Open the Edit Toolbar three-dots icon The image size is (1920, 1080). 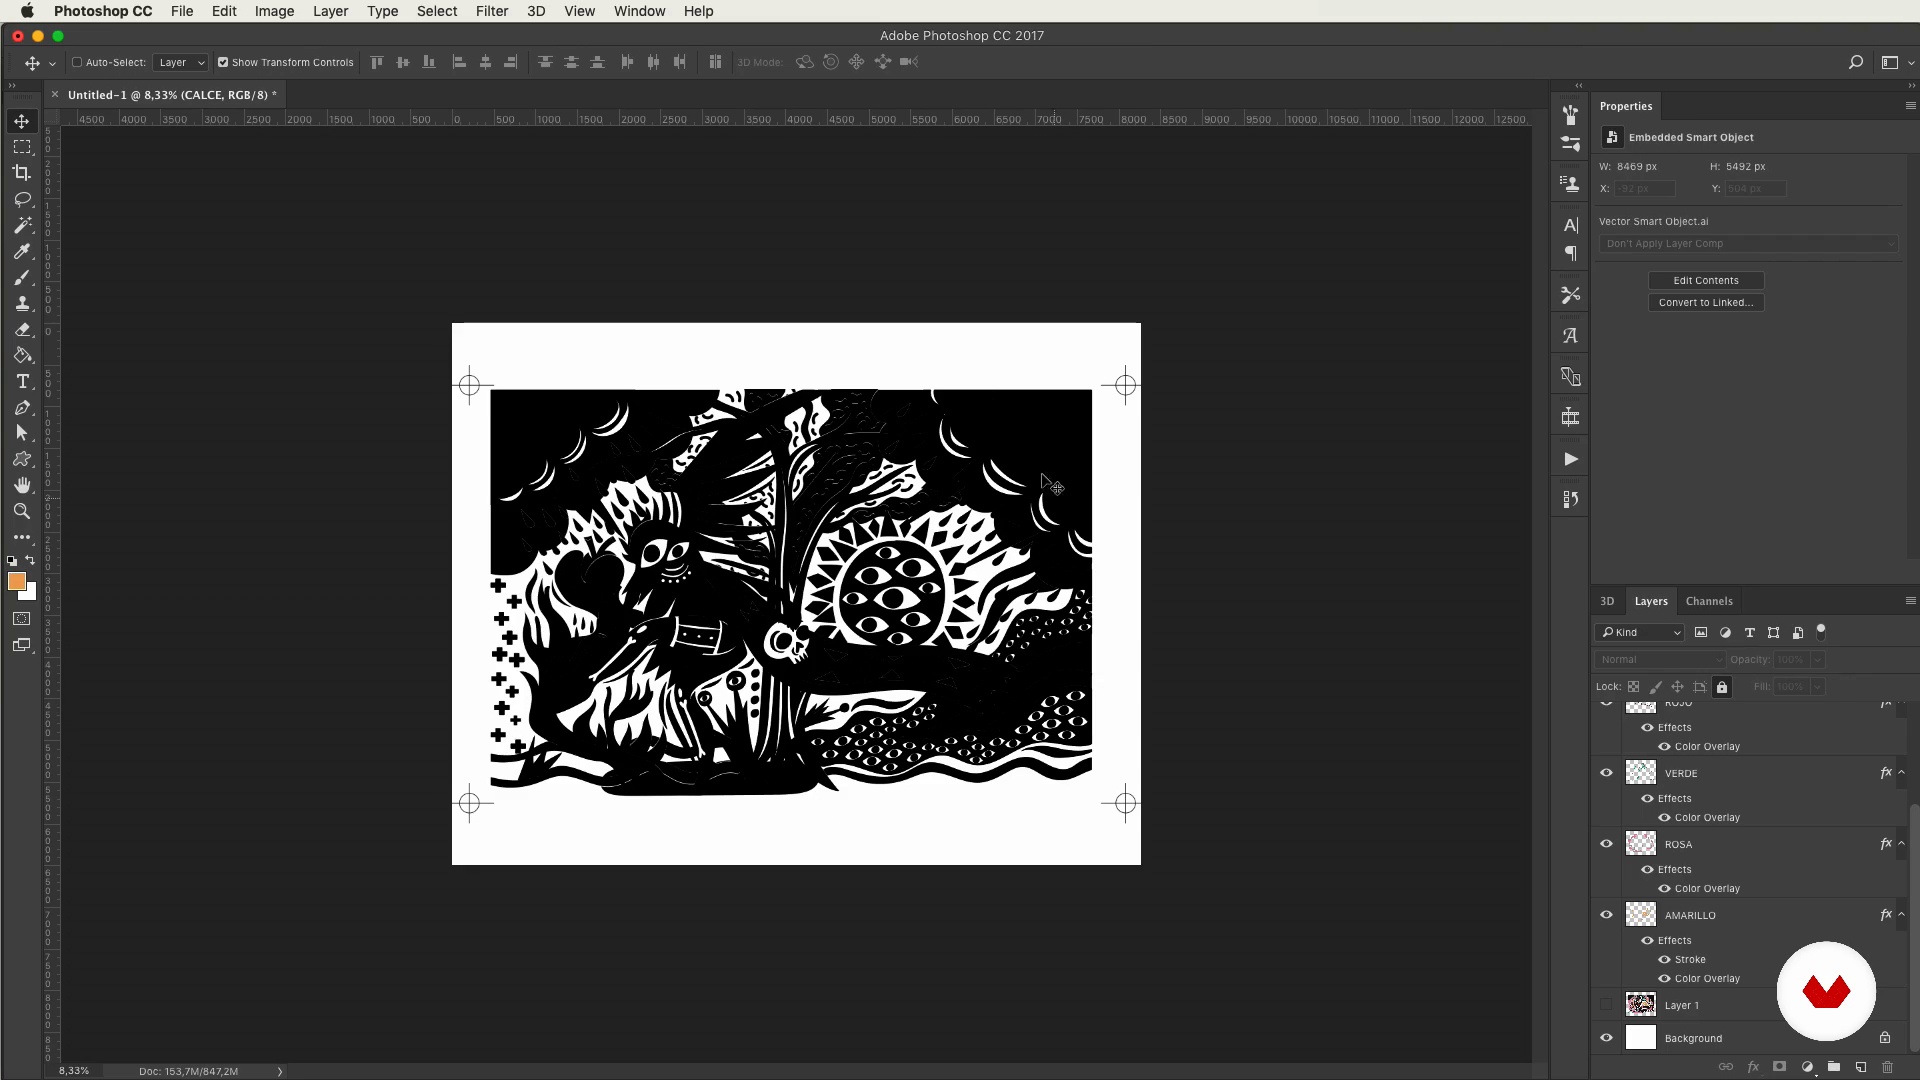coord(22,537)
